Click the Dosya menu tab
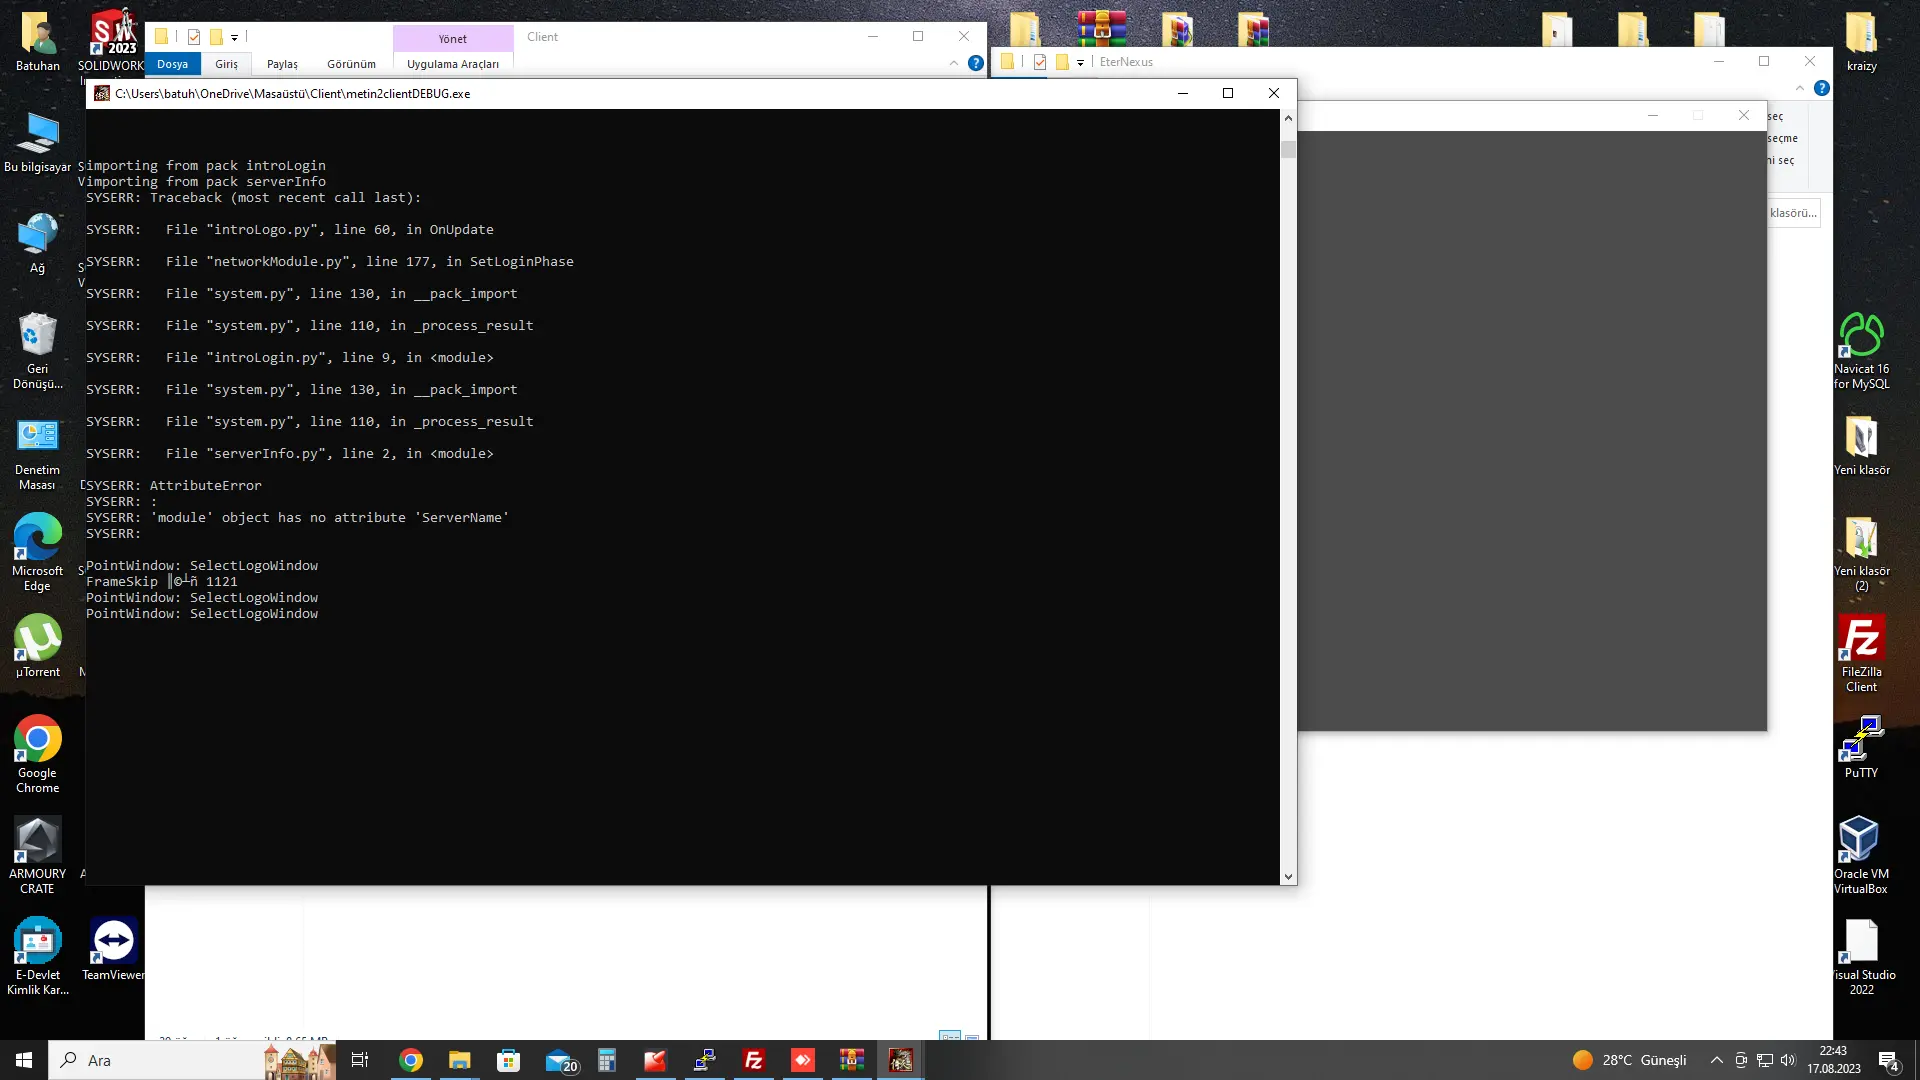1920x1080 pixels. pyautogui.click(x=171, y=62)
